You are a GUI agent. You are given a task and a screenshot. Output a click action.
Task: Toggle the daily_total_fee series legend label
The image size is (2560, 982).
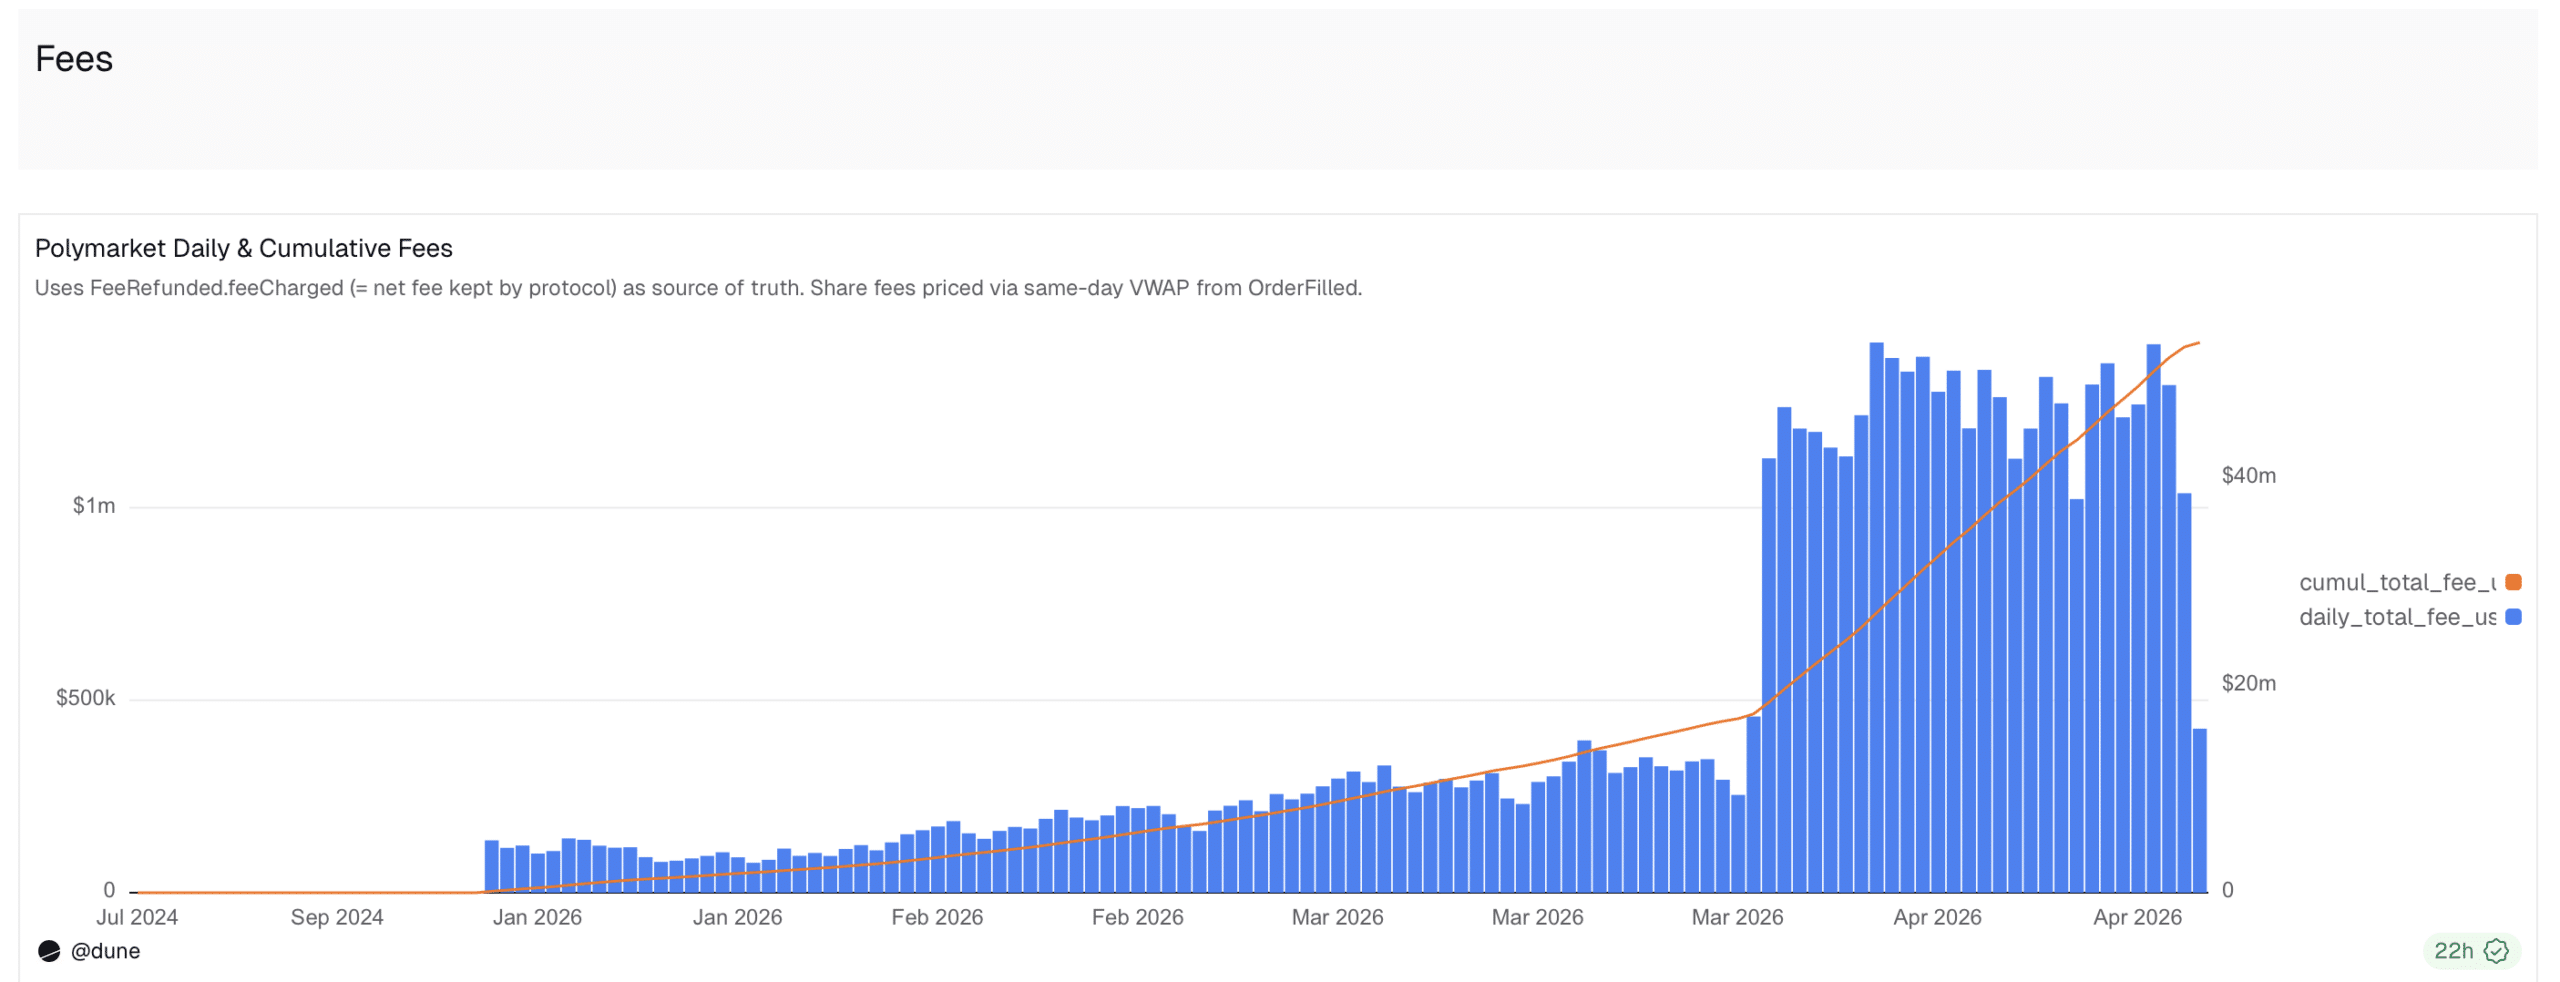tap(2397, 617)
